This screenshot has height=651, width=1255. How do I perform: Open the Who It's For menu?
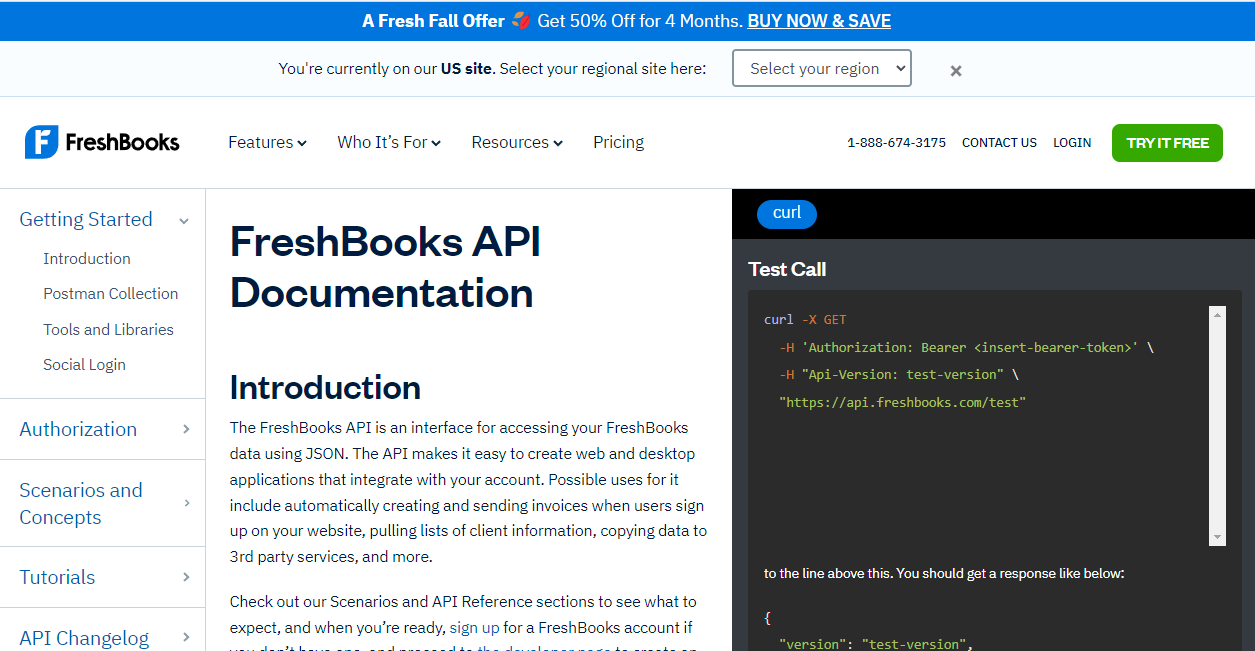pos(389,142)
